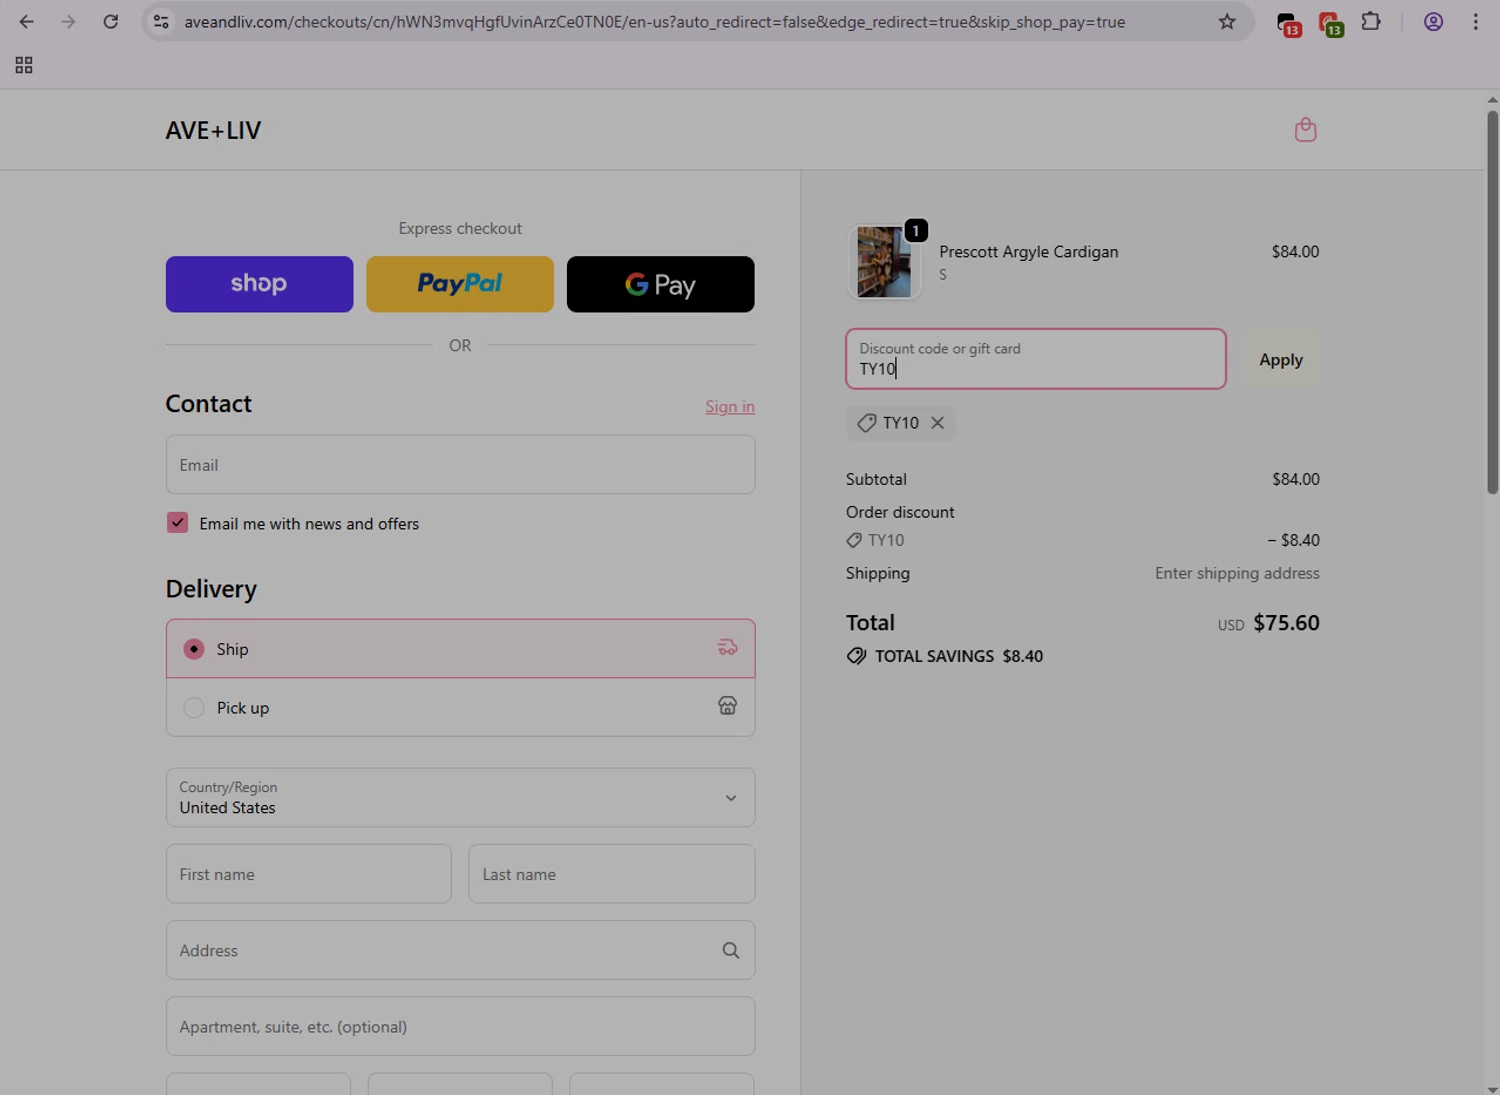Go back to the previous page
Image resolution: width=1500 pixels, height=1095 pixels.
26,21
